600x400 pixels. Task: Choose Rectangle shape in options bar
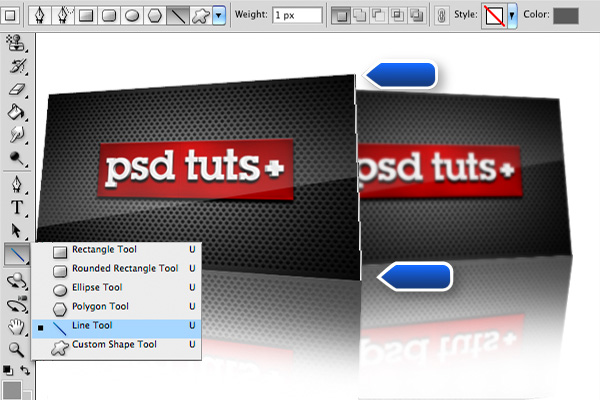tap(86, 16)
